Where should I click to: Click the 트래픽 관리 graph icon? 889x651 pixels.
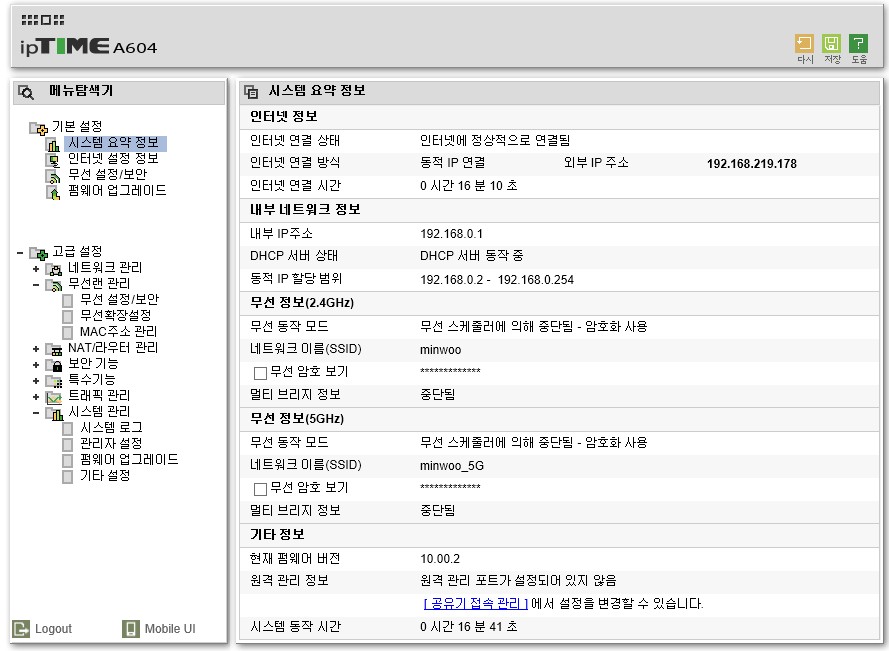pyautogui.click(x=54, y=398)
